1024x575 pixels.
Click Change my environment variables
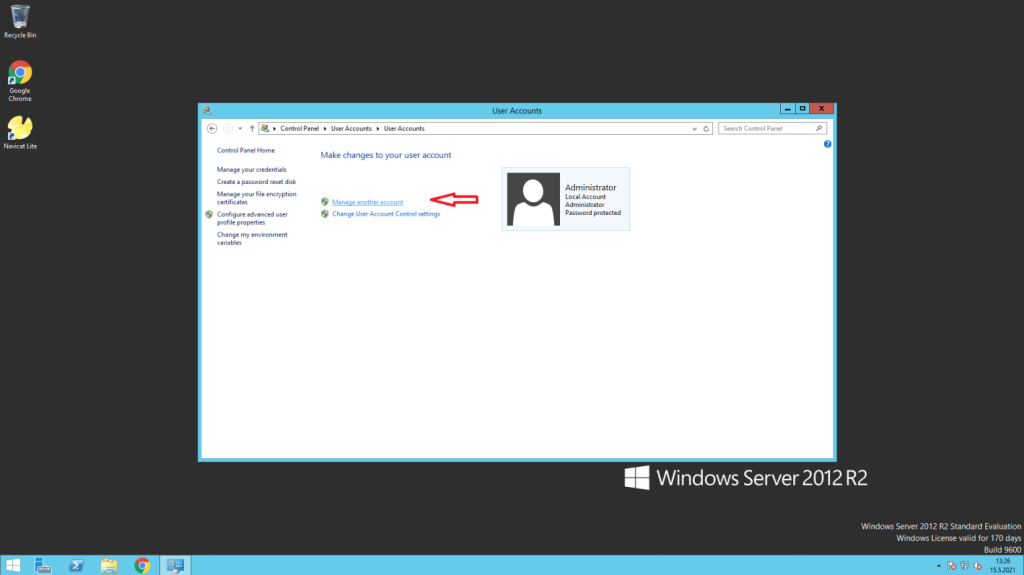point(252,238)
